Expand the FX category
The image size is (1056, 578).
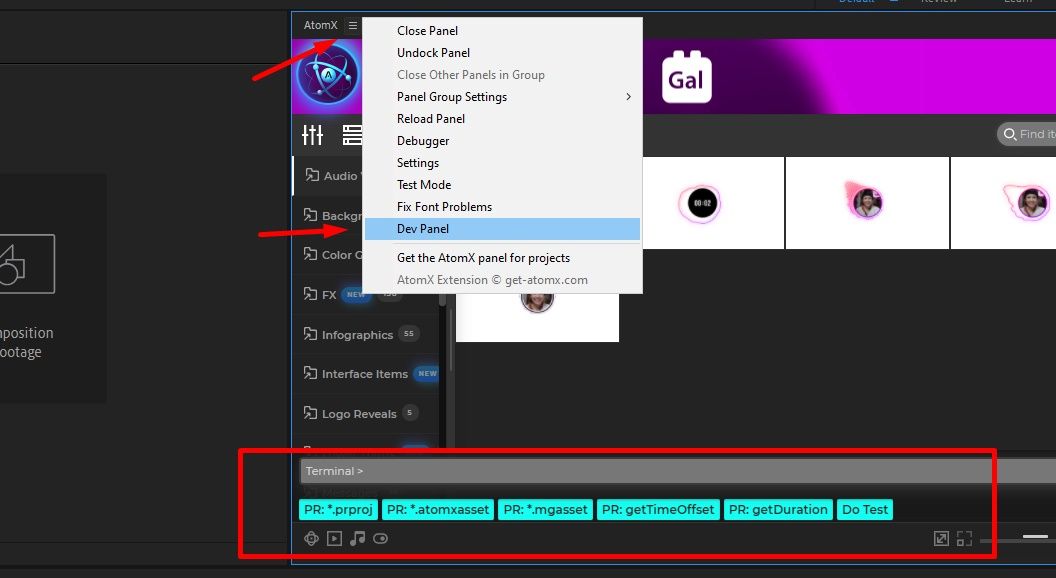coord(327,294)
